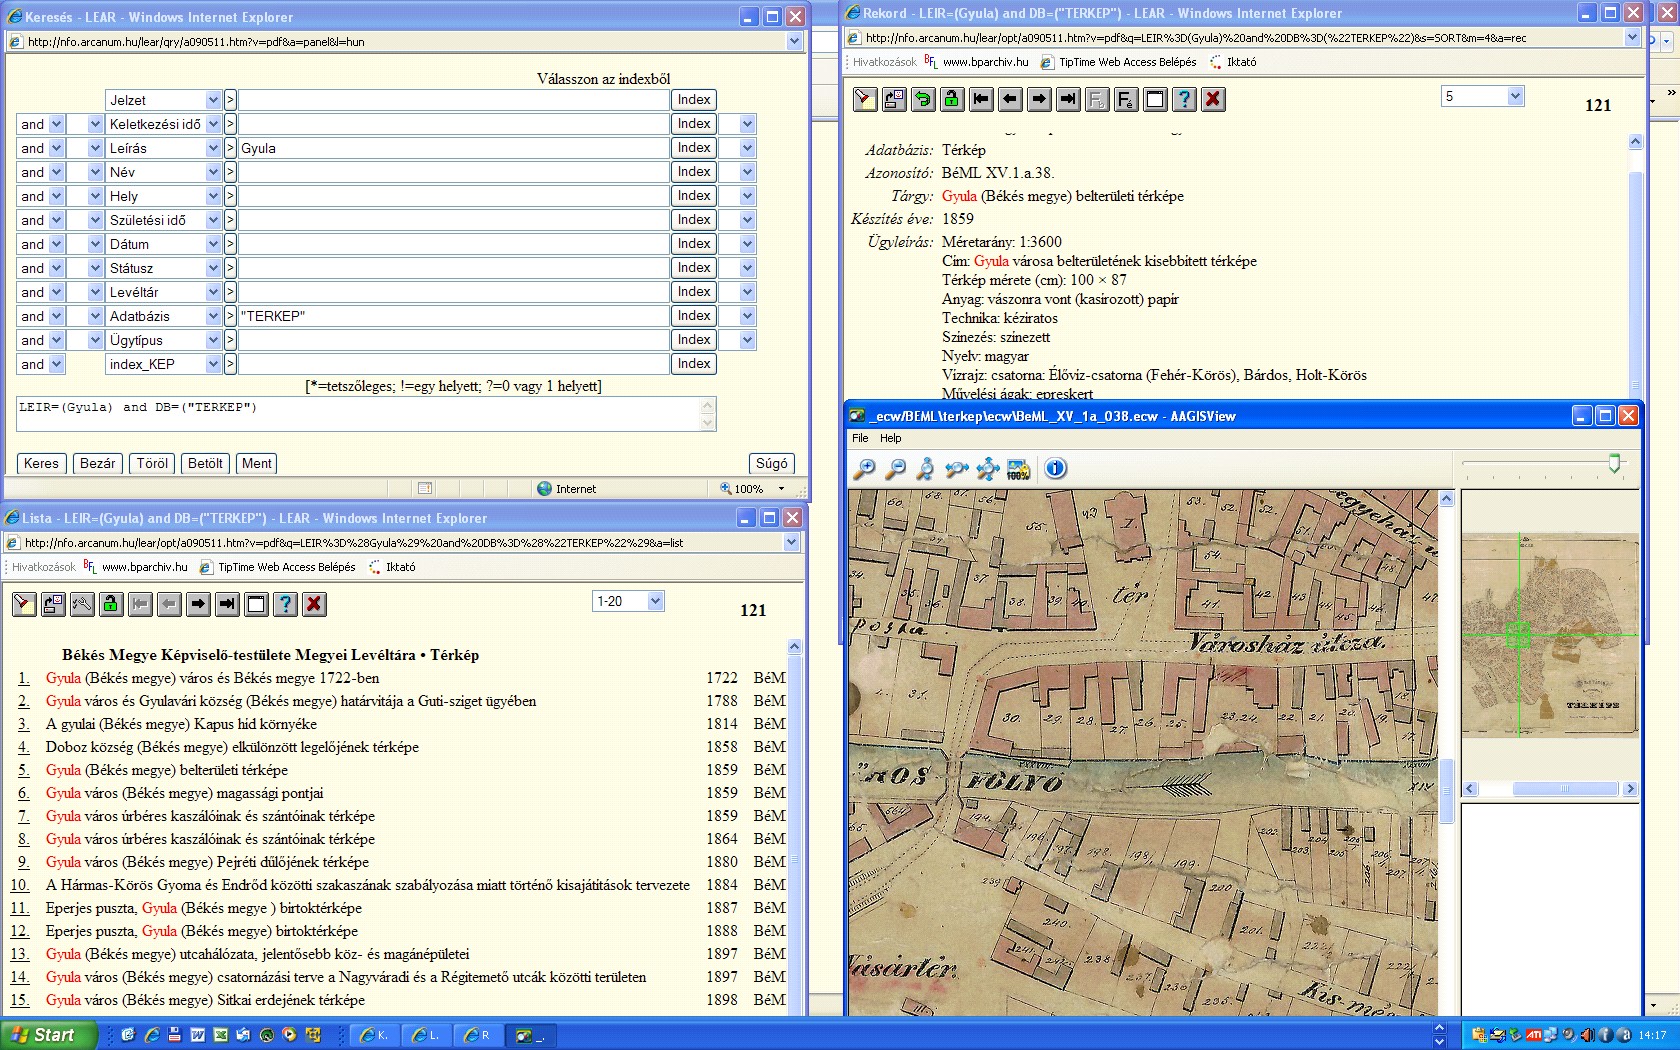Click fit-all-directions zoom icon in AAGISView

pyautogui.click(x=988, y=468)
